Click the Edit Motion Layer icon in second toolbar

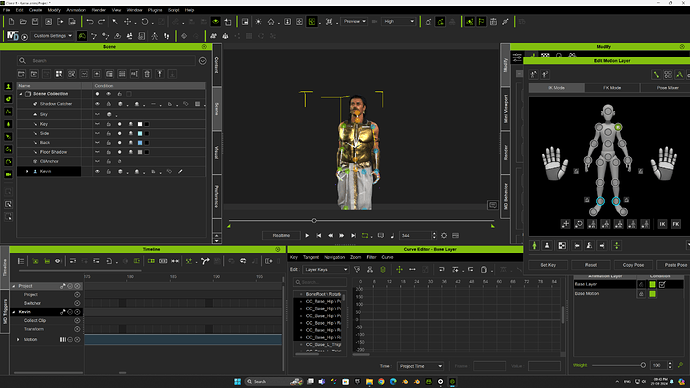click(x=82, y=36)
